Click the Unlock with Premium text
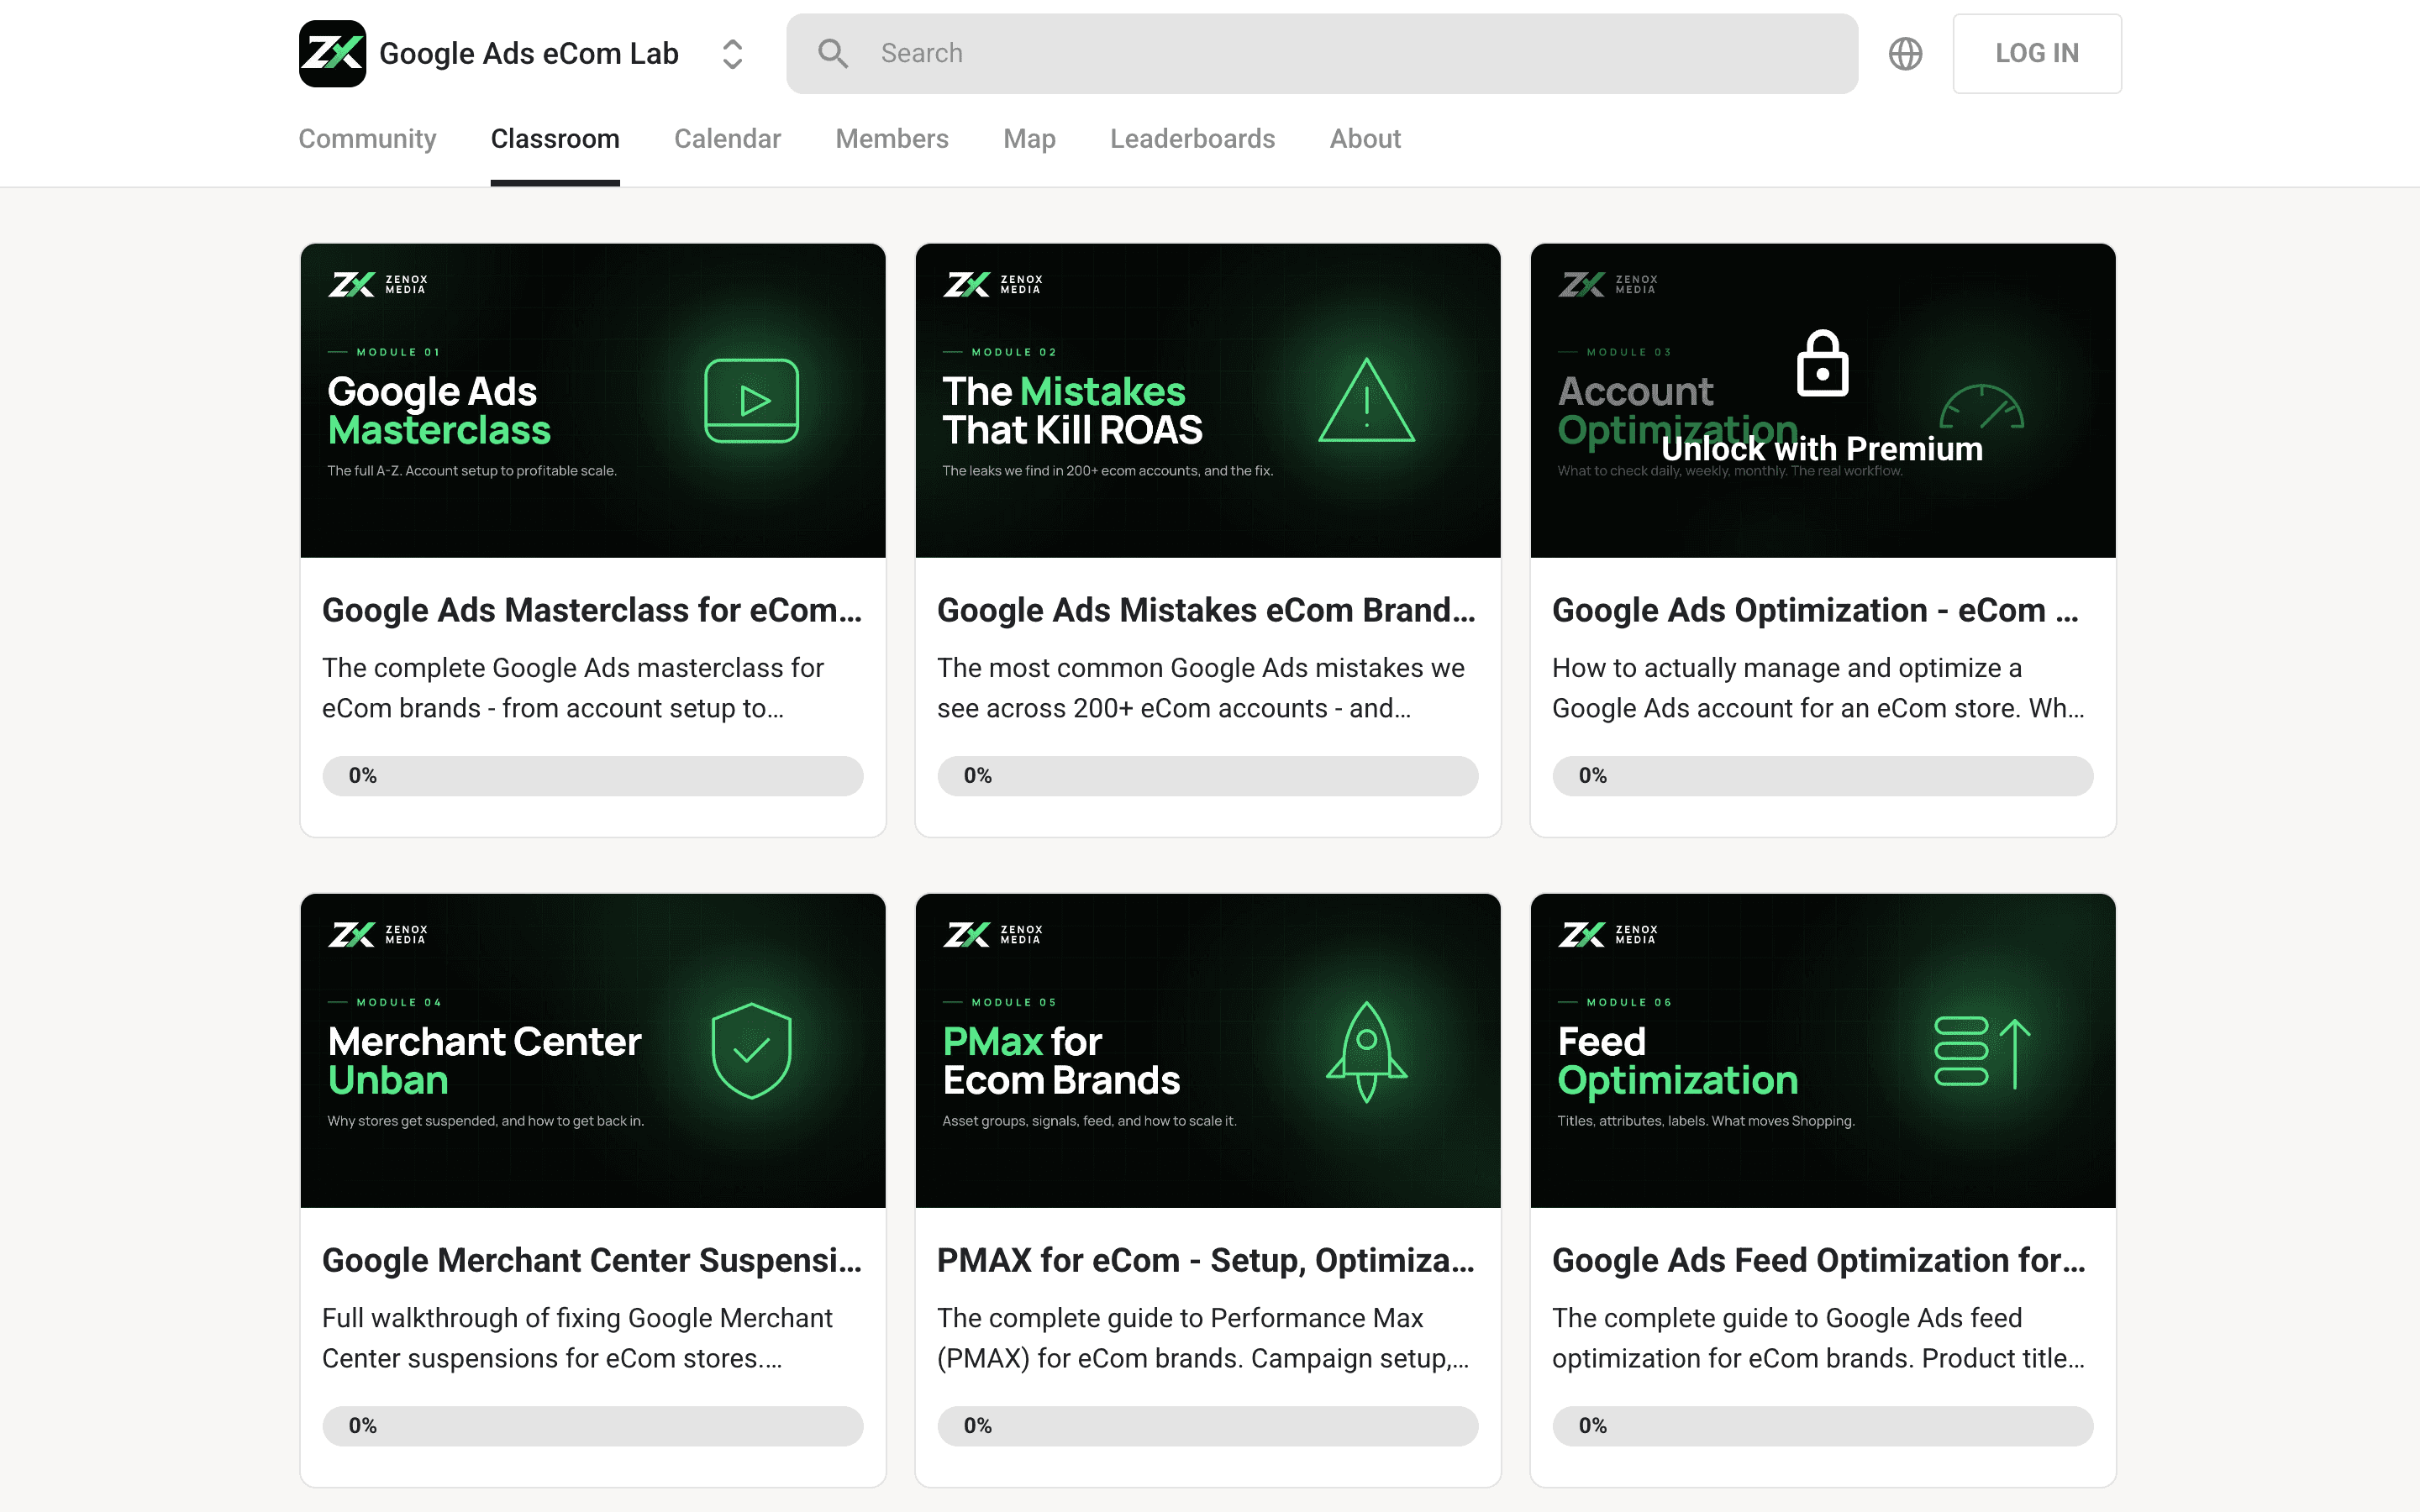 pos(1822,449)
